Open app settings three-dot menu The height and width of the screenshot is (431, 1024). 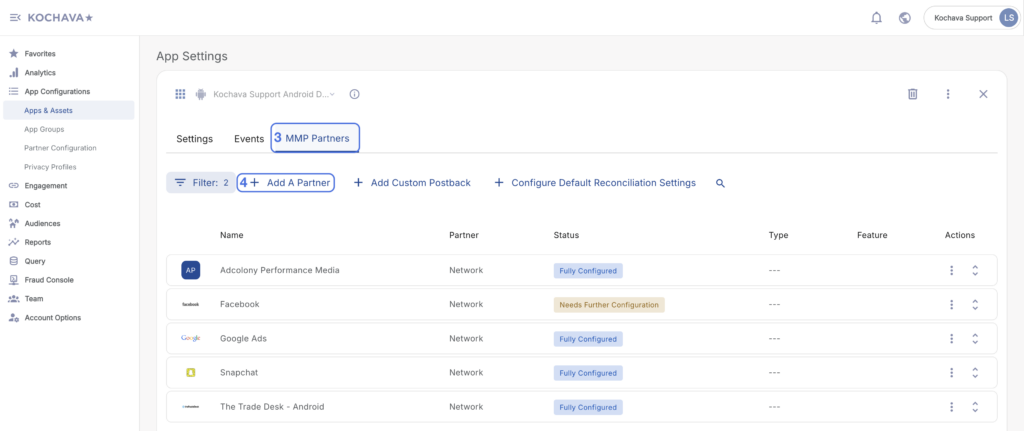(947, 94)
